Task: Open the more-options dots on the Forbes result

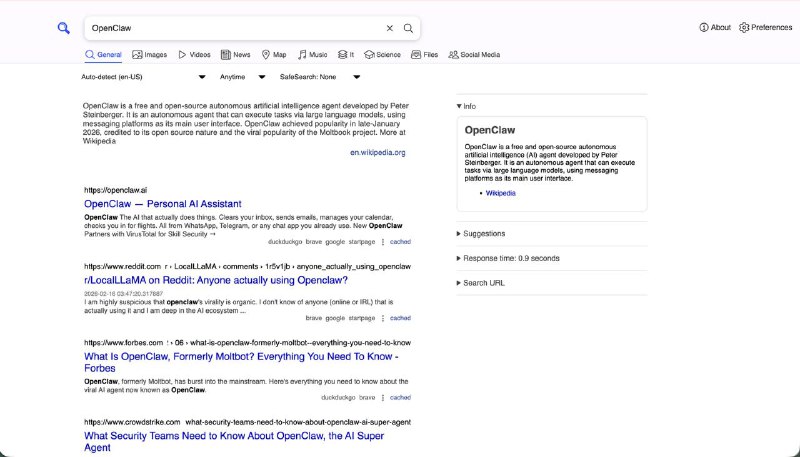Action: (x=383, y=397)
